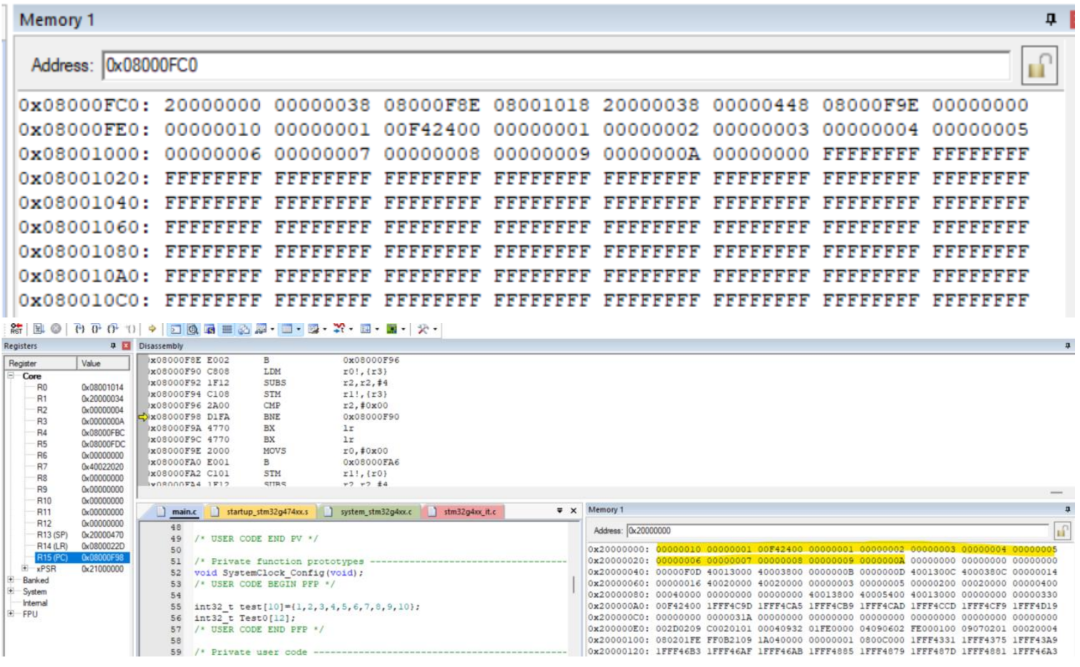Toggle the Symbols Window toolbar button
The height and width of the screenshot is (667, 1080).
tap(209, 329)
